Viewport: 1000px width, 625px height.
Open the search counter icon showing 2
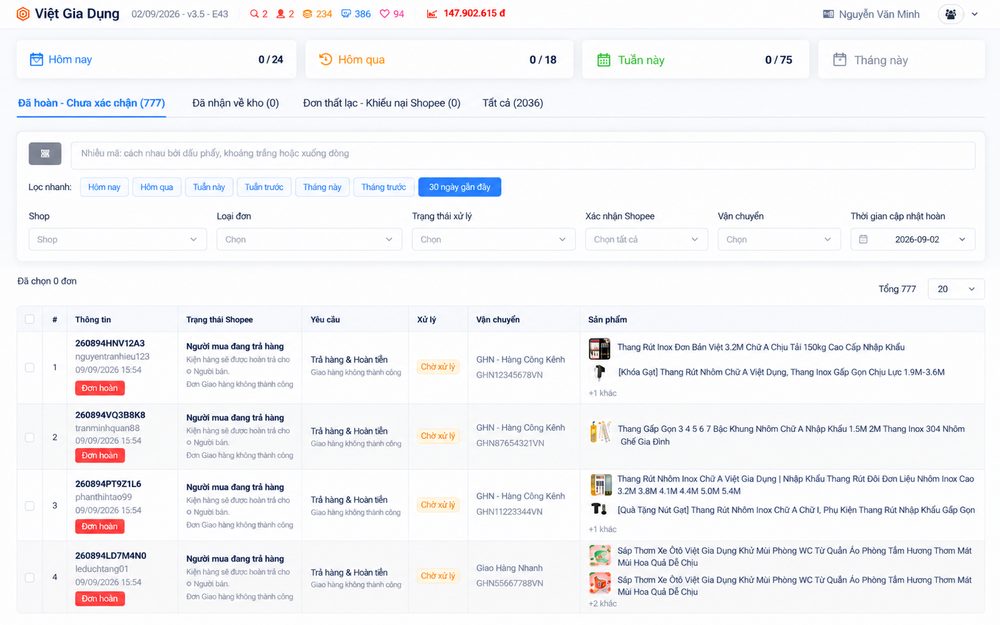(254, 13)
